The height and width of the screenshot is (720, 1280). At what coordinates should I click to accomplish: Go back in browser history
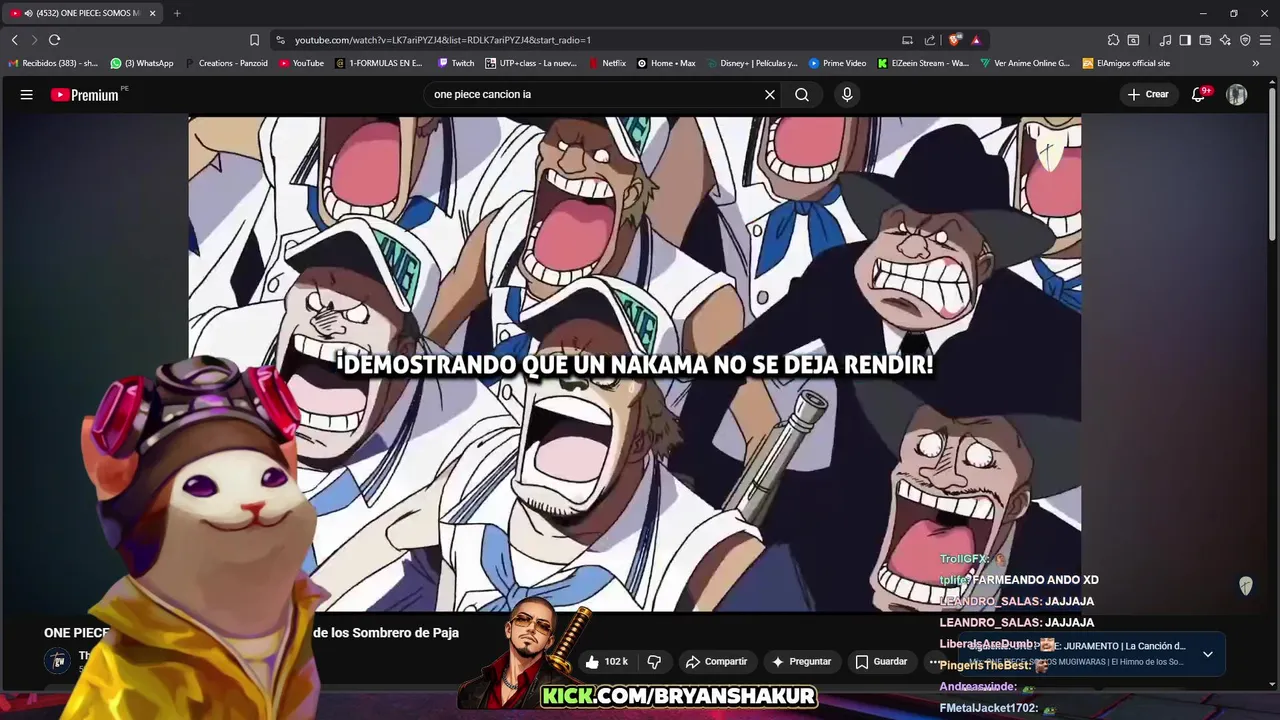pyautogui.click(x=14, y=40)
